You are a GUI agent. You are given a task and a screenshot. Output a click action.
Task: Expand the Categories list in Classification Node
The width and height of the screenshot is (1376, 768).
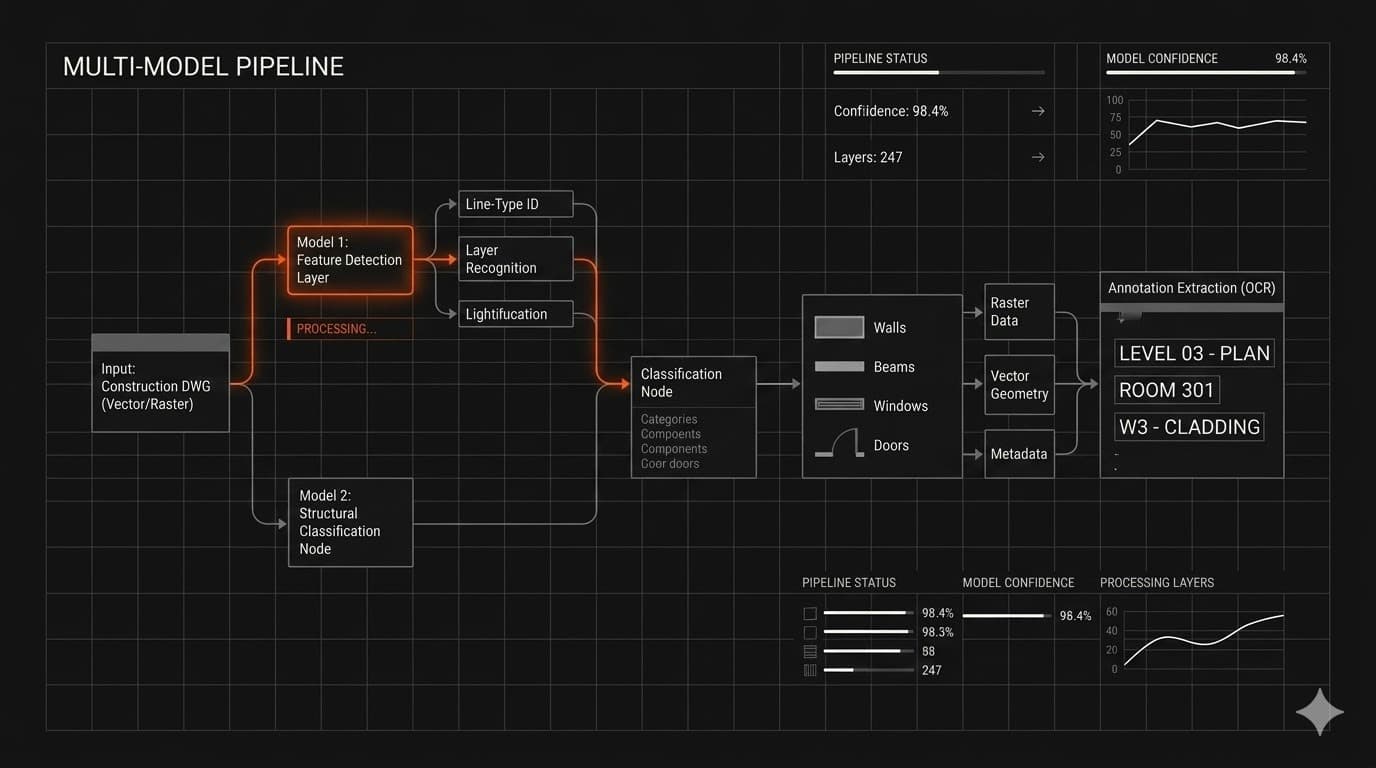point(669,419)
